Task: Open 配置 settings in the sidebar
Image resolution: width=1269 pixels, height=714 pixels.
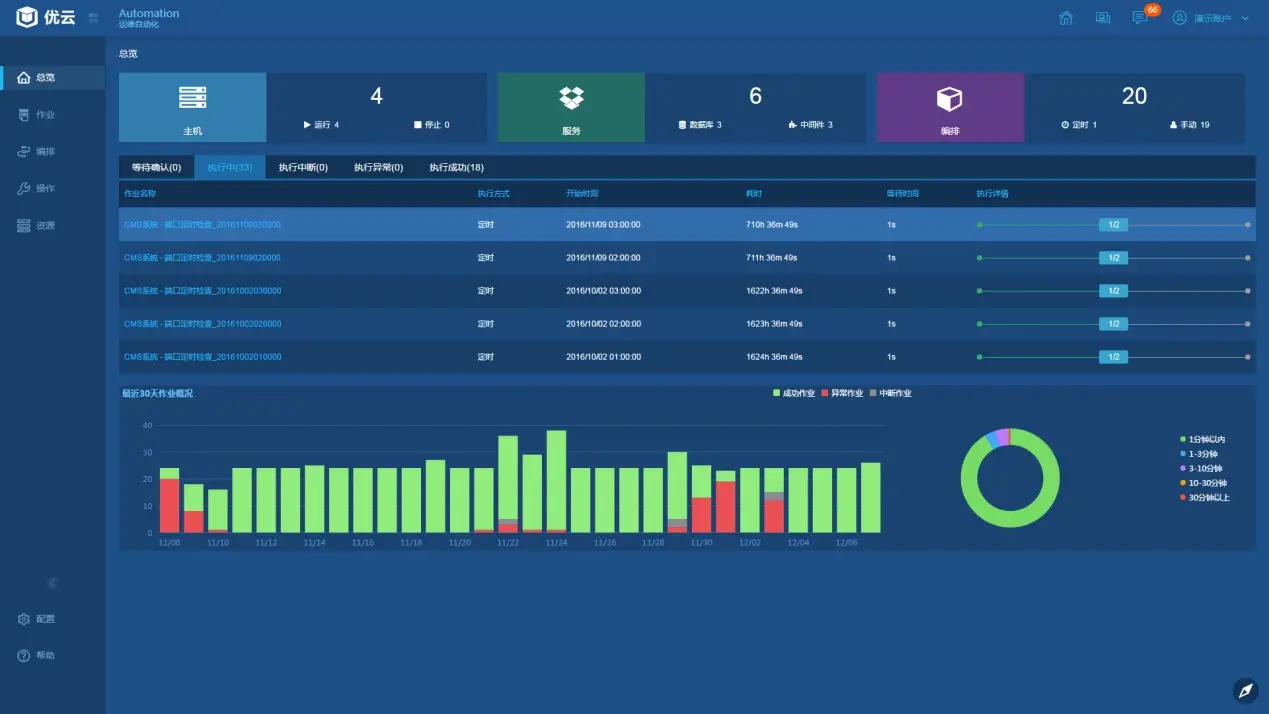Action: click(37, 619)
